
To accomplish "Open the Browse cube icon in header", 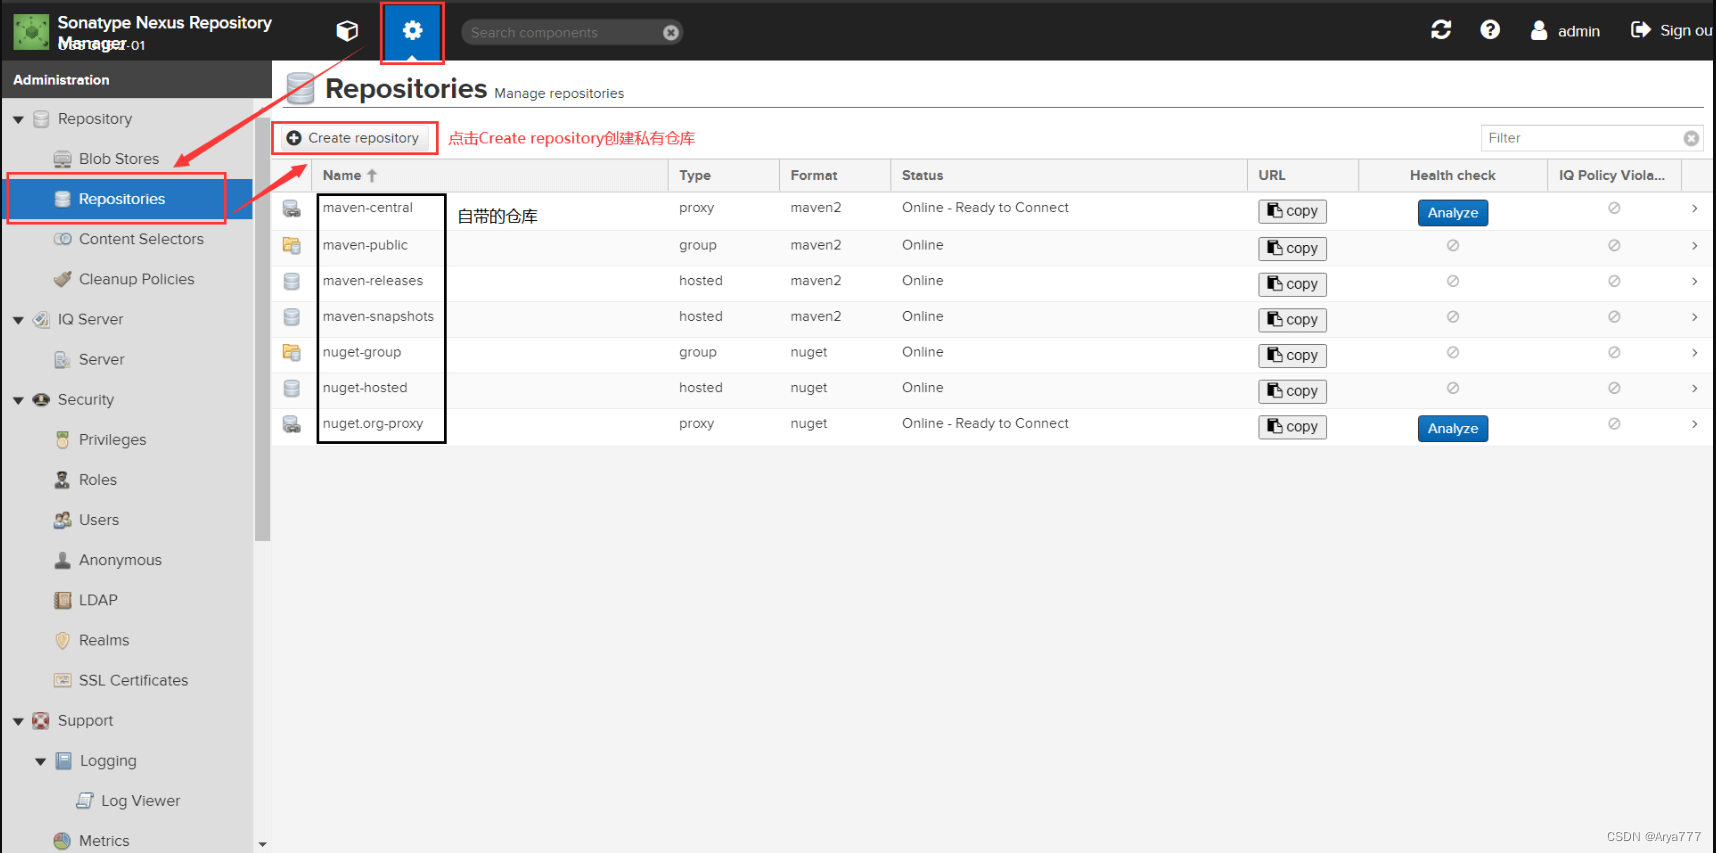I will coord(347,31).
